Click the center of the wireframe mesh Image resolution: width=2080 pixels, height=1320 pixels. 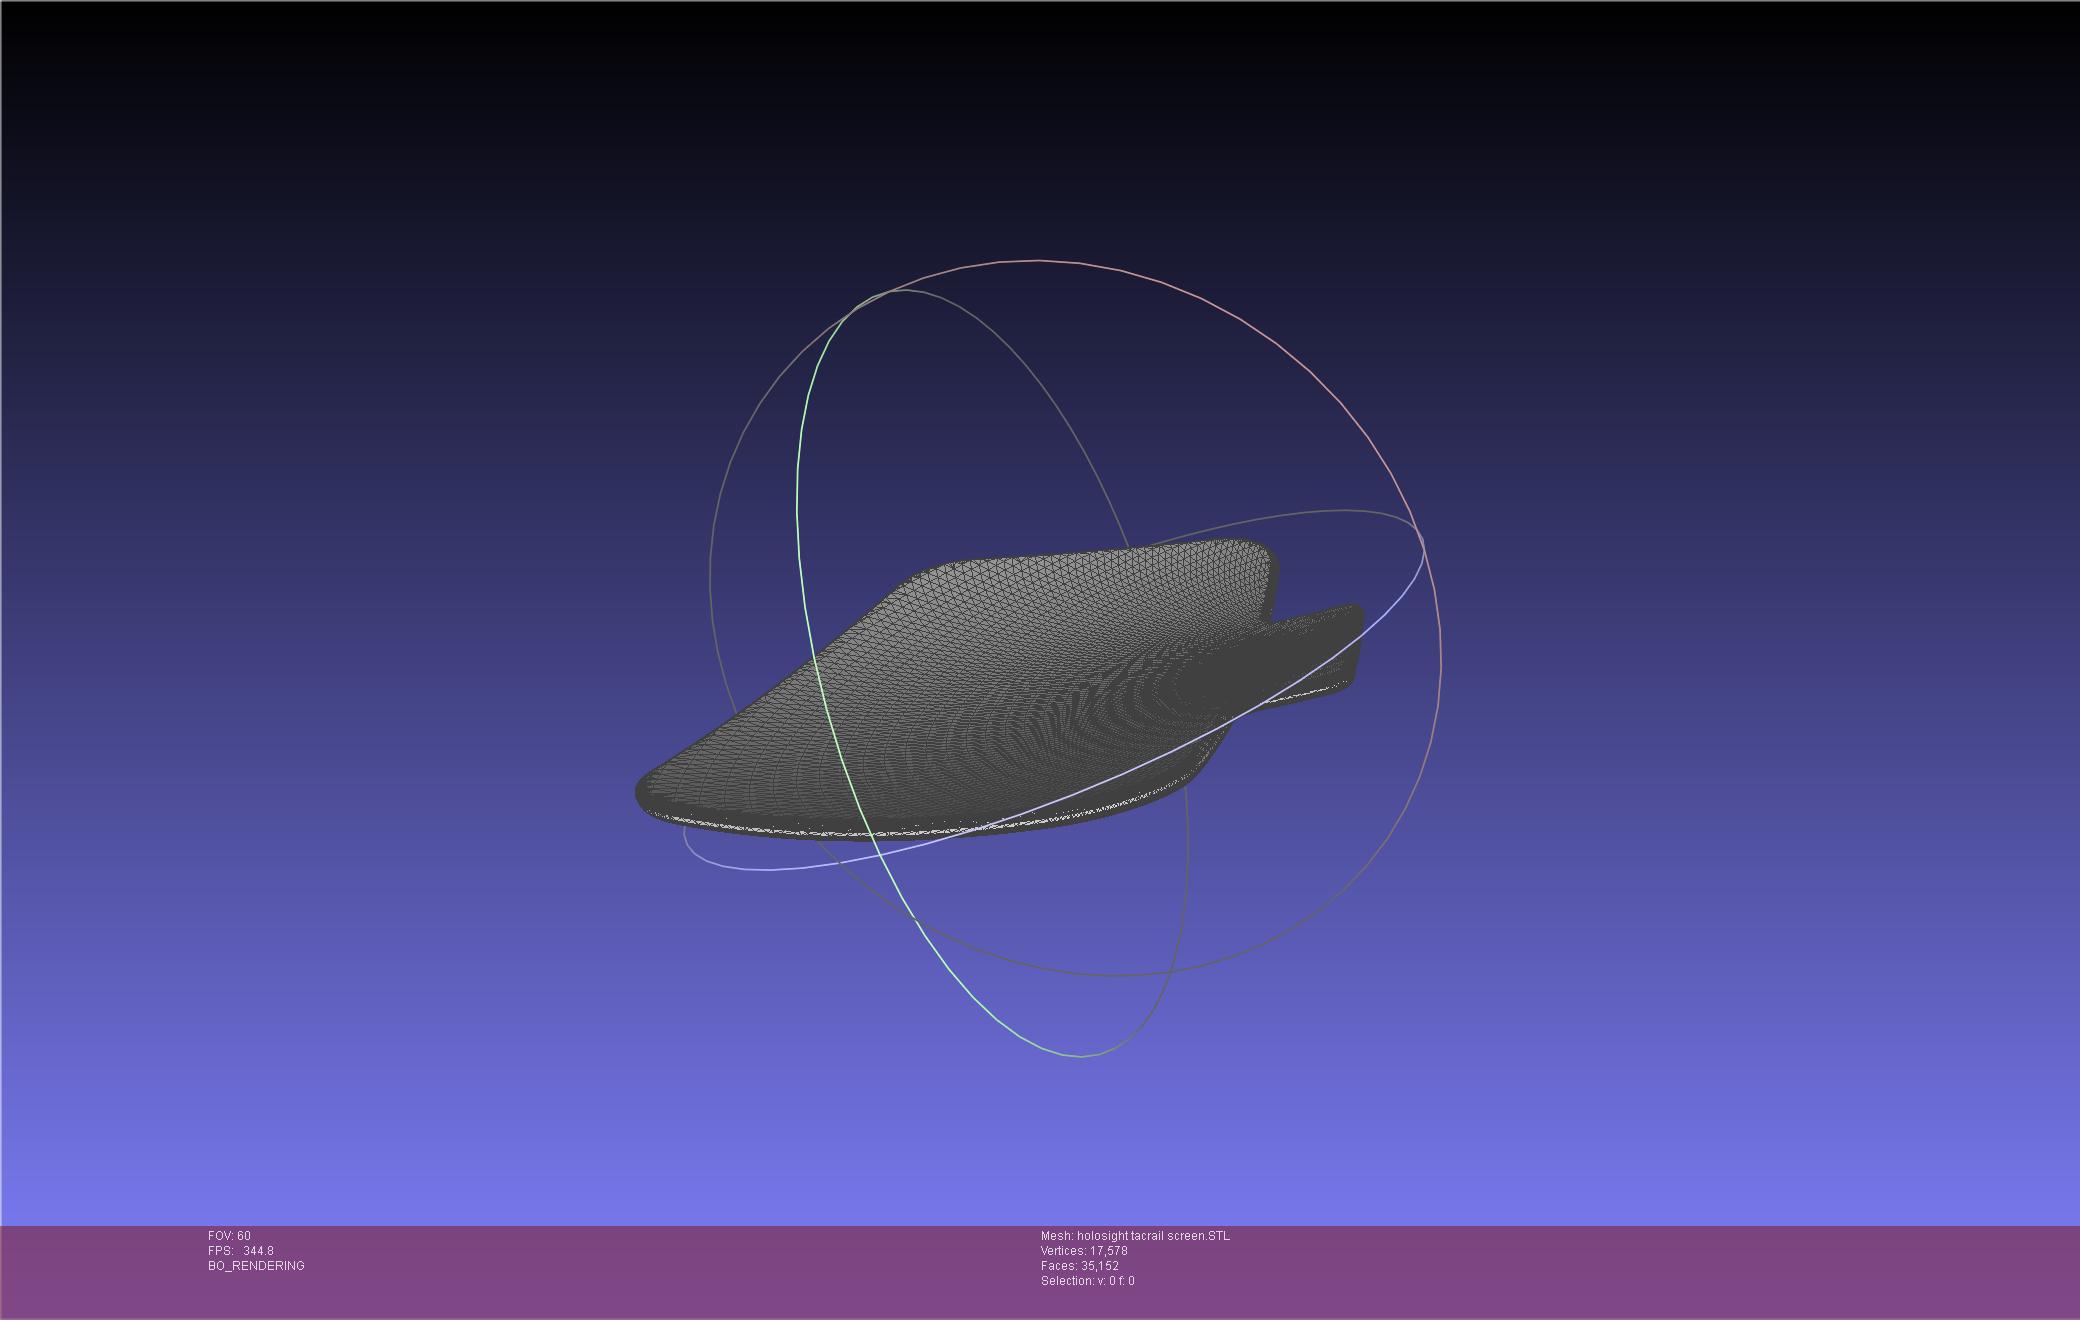coord(1000,690)
